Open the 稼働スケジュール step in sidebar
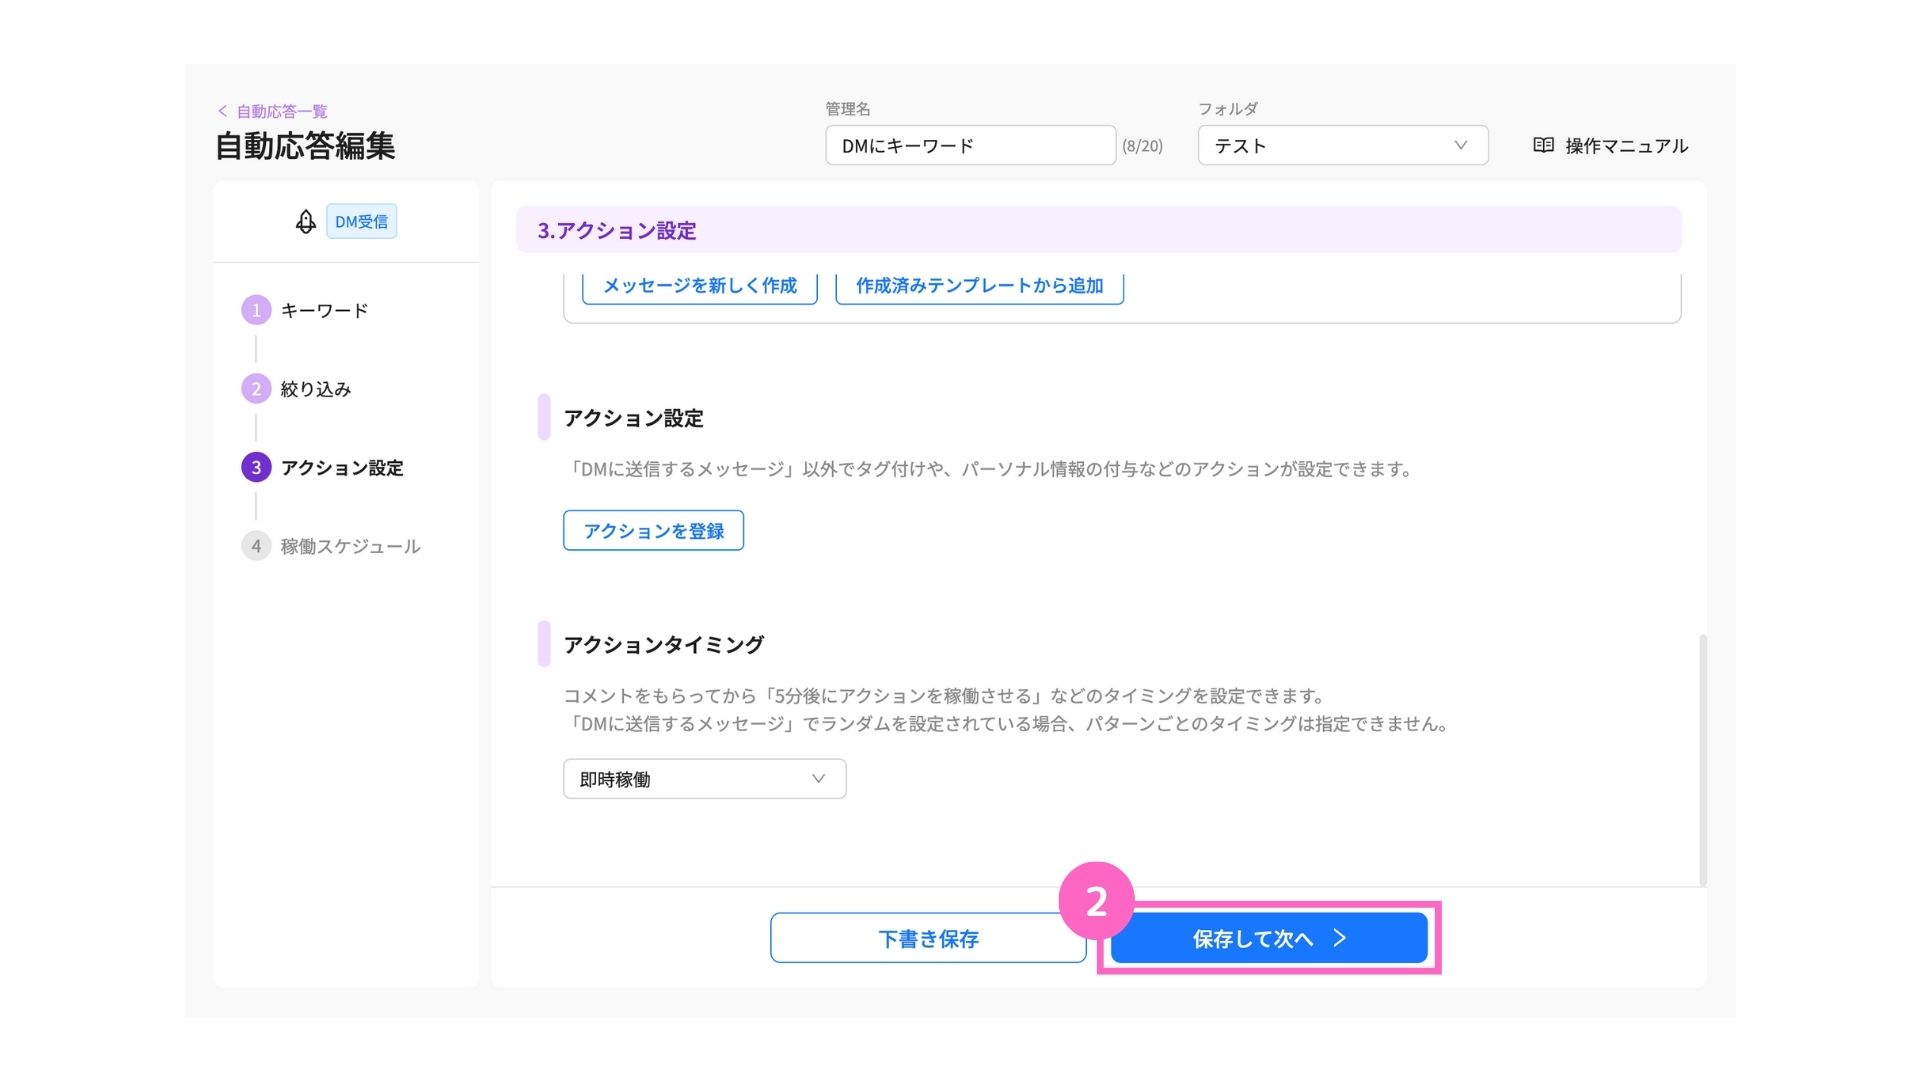Viewport: 1920px width, 1080px height. click(x=350, y=546)
